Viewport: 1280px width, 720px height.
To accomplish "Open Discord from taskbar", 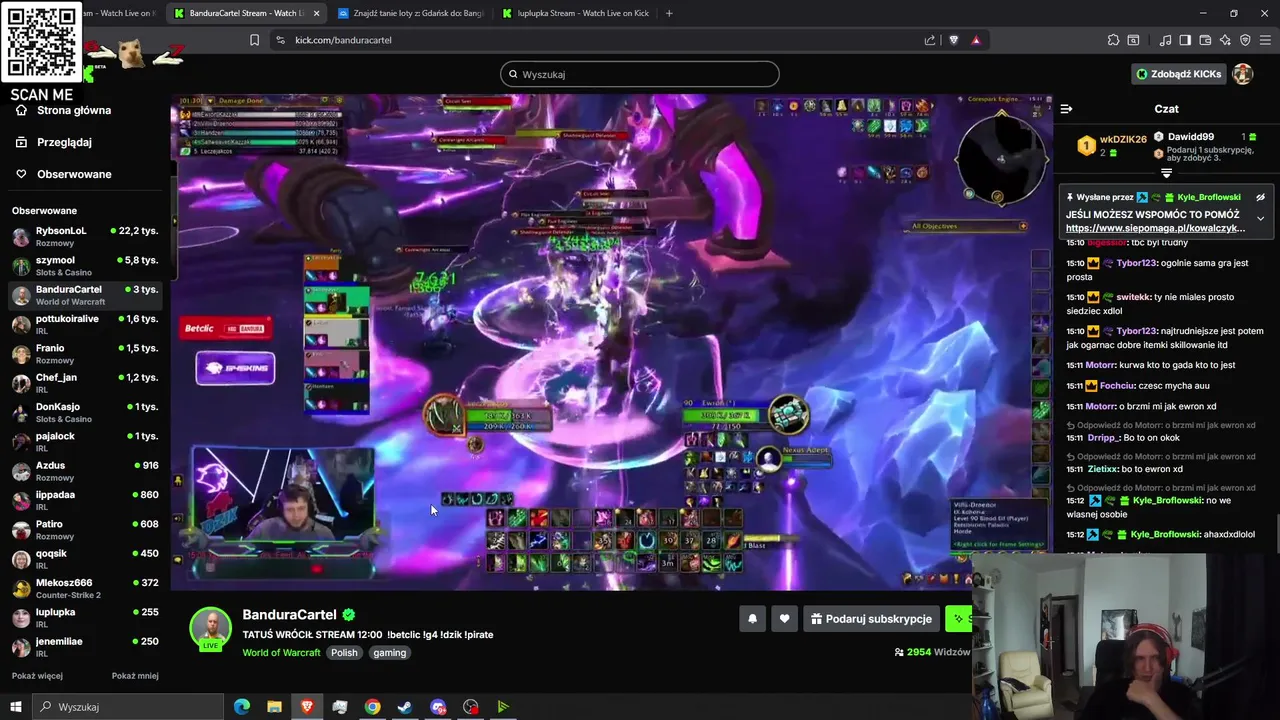I will [x=438, y=707].
